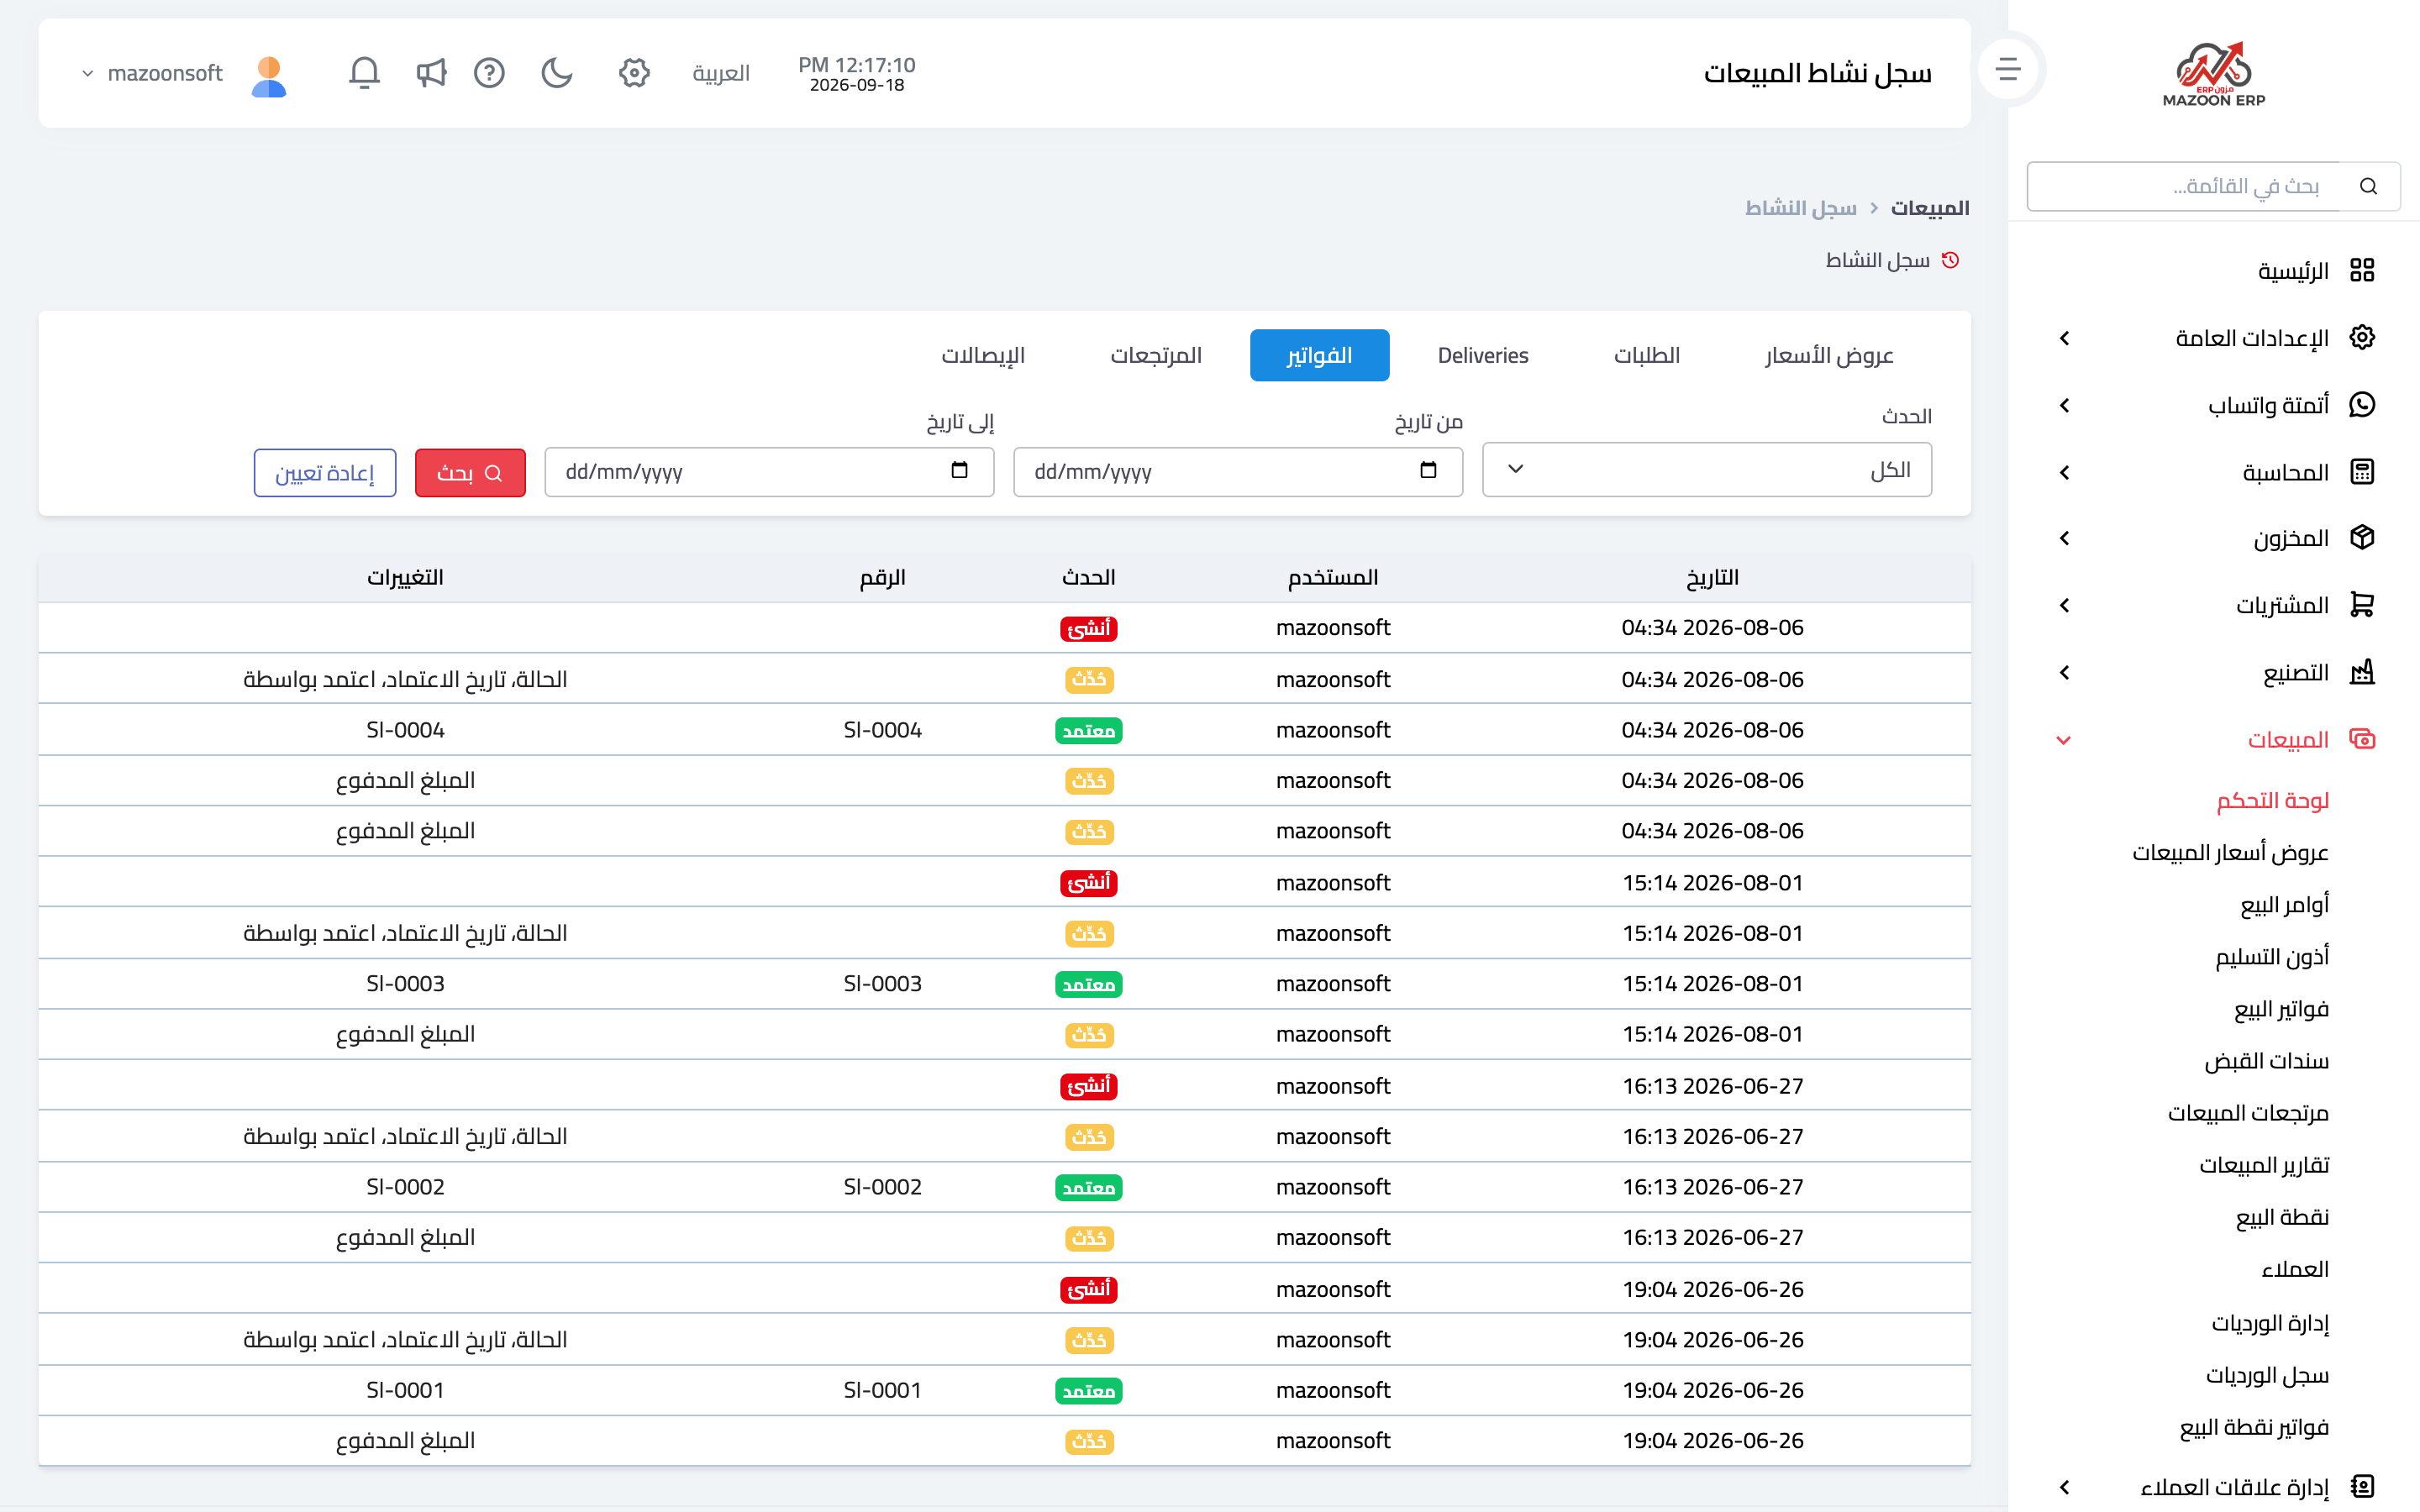The height and width of the screenshot is (1512, 2420).
Task: Click the search magnifier in sidebar search
Action: pos(2368,186)
